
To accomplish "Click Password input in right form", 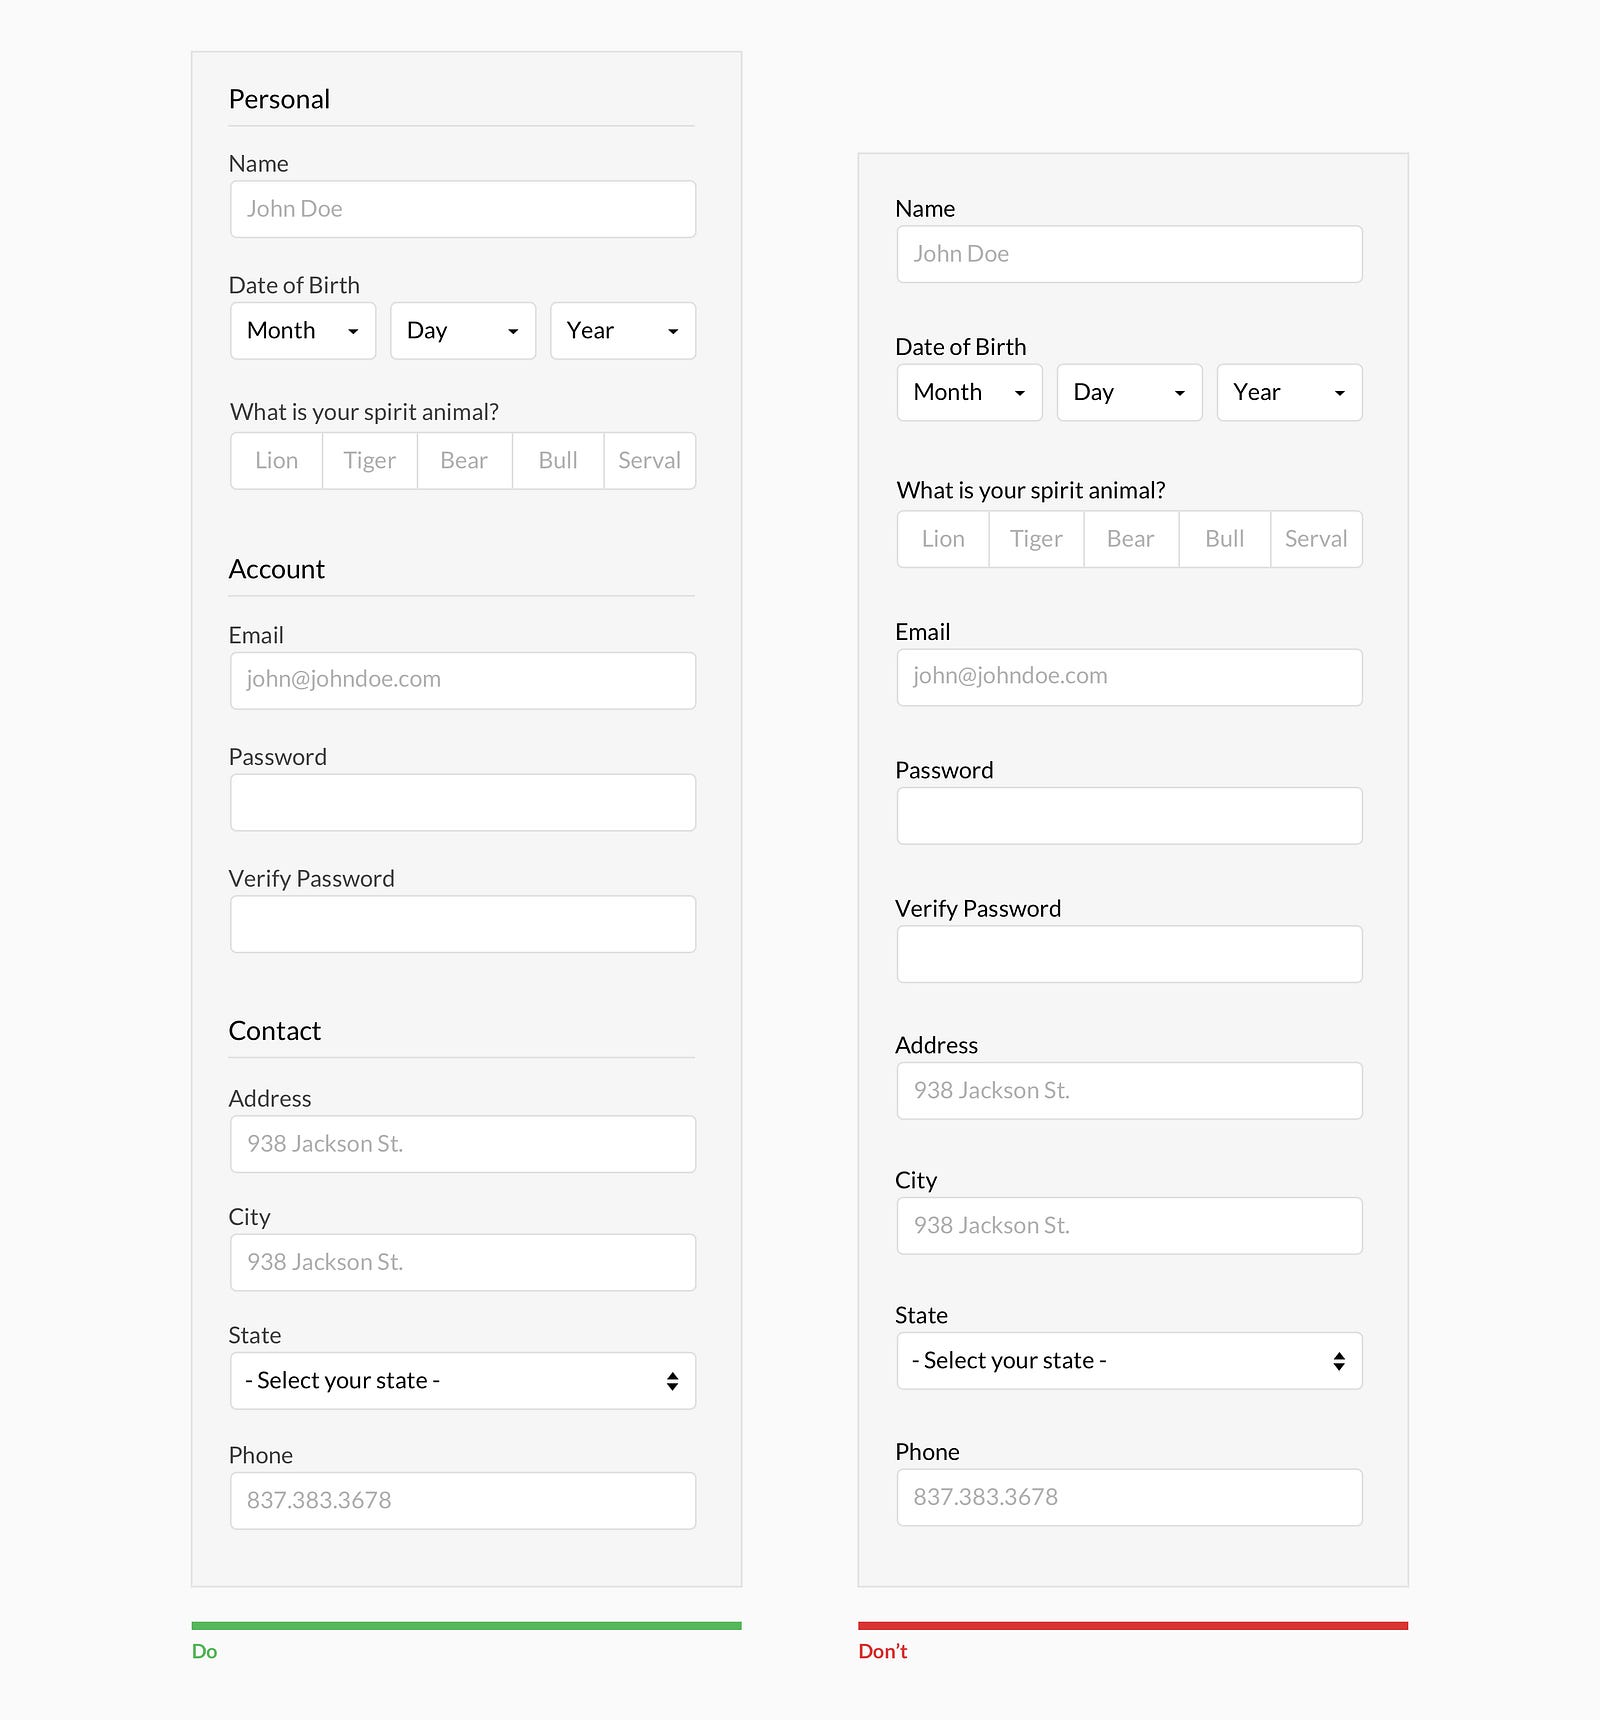I will 1129,816.
